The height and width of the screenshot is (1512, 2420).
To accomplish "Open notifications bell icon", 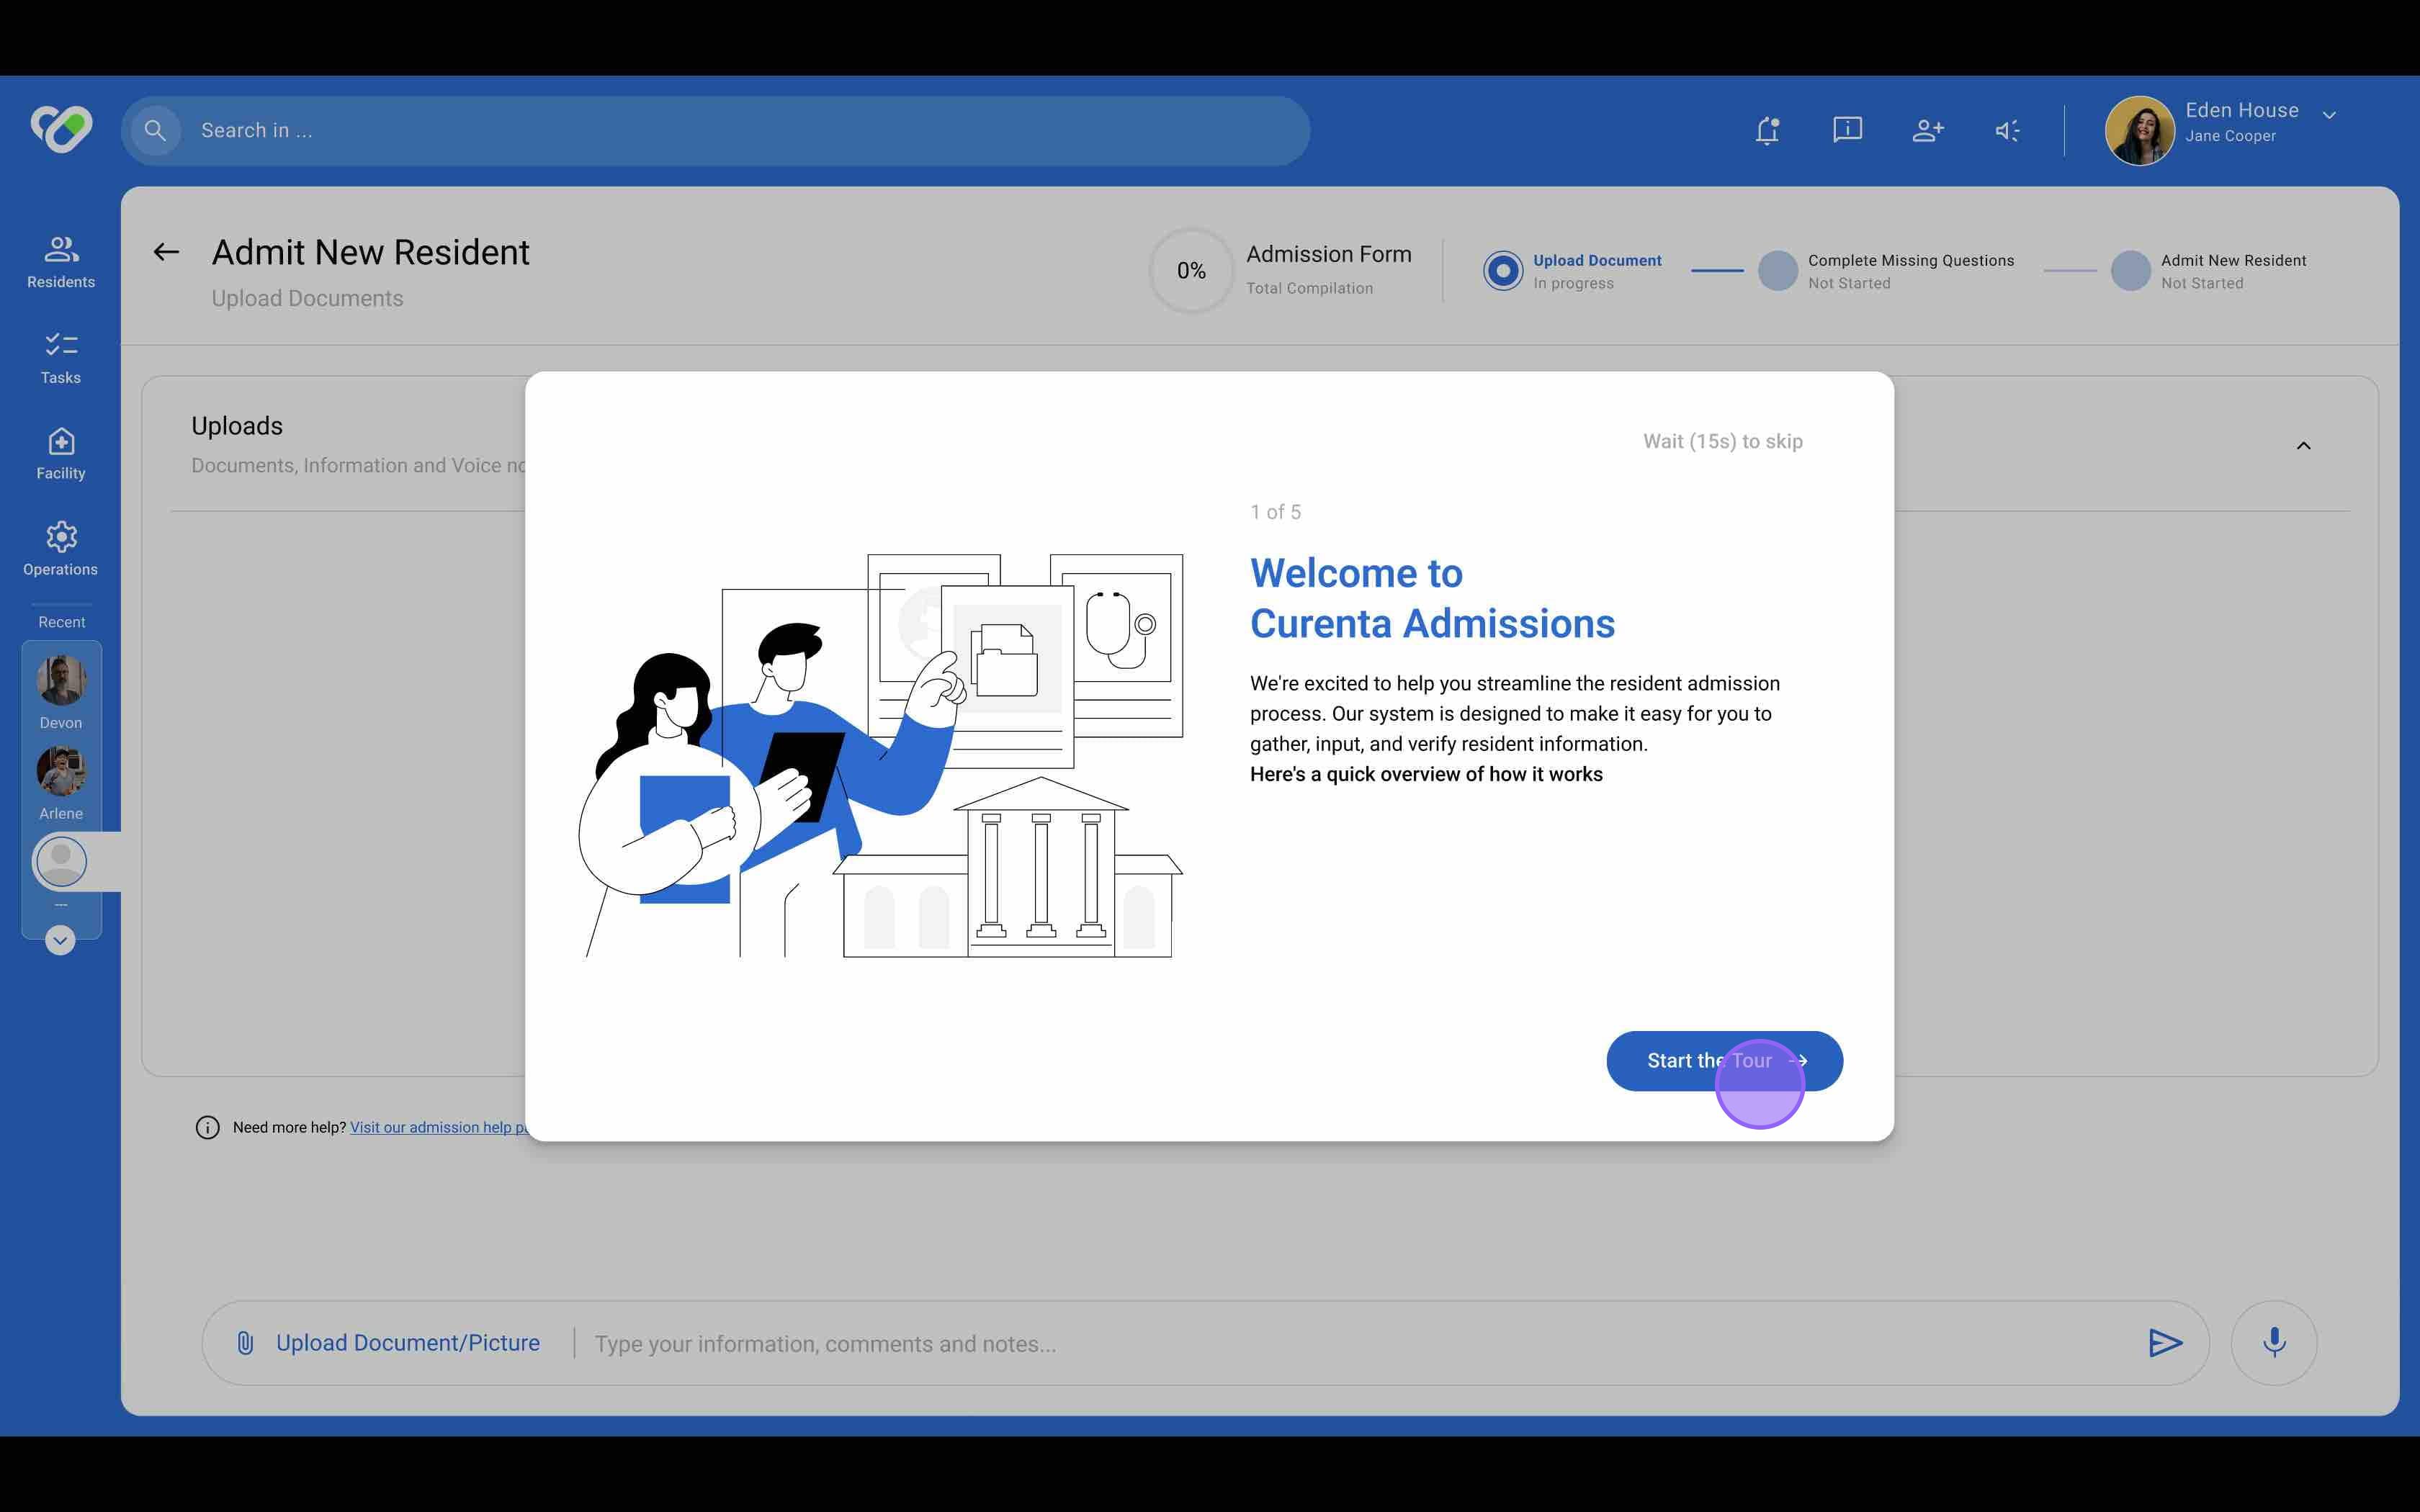I will click(x=1767, y=130).
